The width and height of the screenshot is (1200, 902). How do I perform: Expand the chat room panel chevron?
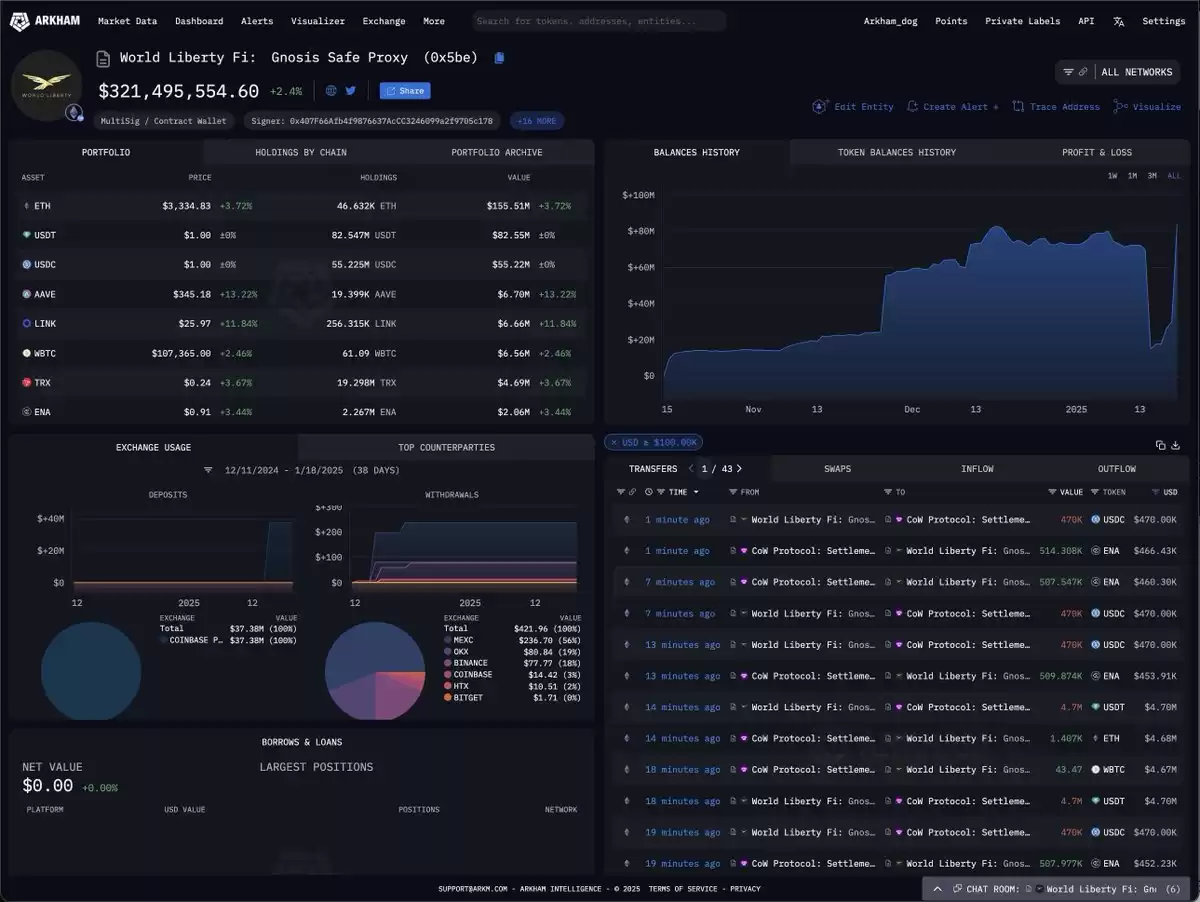pos(937,888)
